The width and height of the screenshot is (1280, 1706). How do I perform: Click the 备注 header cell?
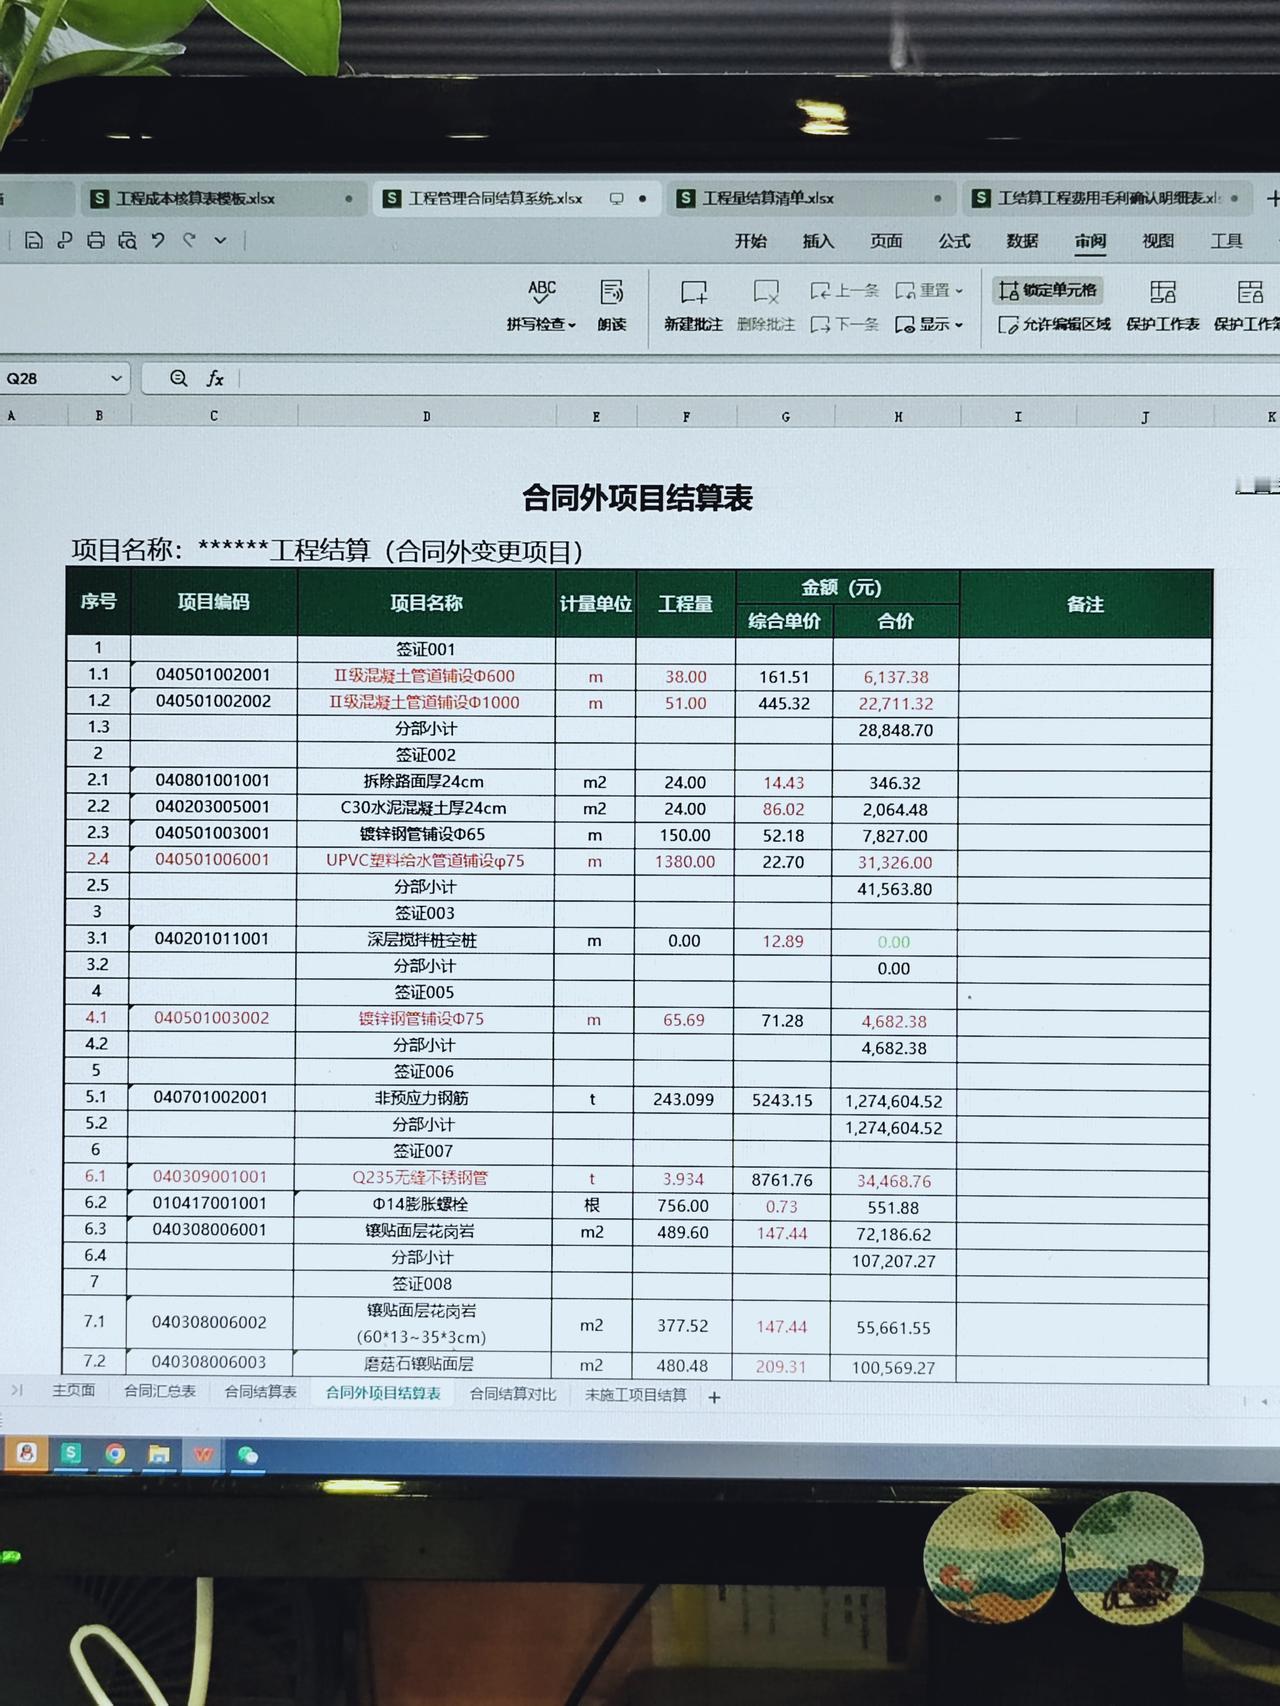[1085, 604]
